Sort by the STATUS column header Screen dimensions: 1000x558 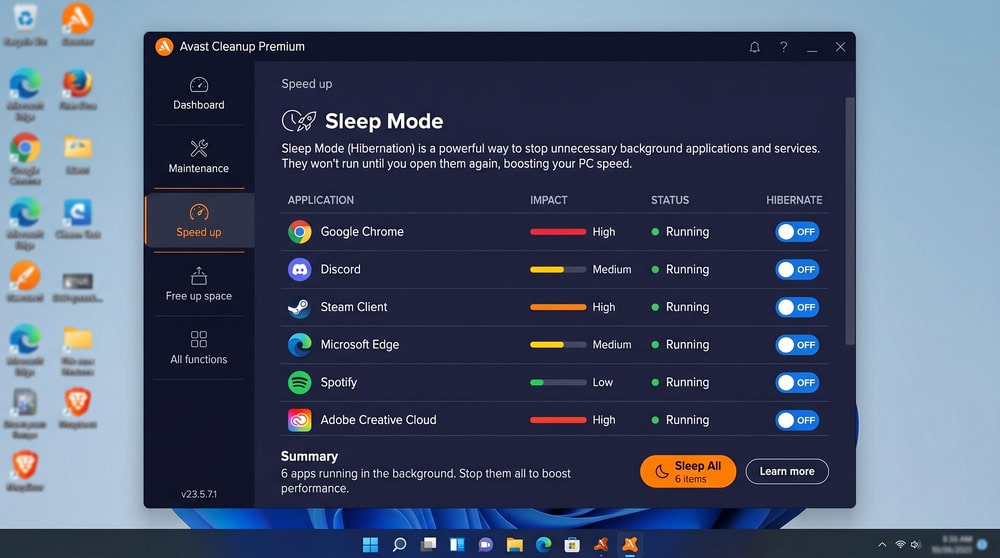670,200
